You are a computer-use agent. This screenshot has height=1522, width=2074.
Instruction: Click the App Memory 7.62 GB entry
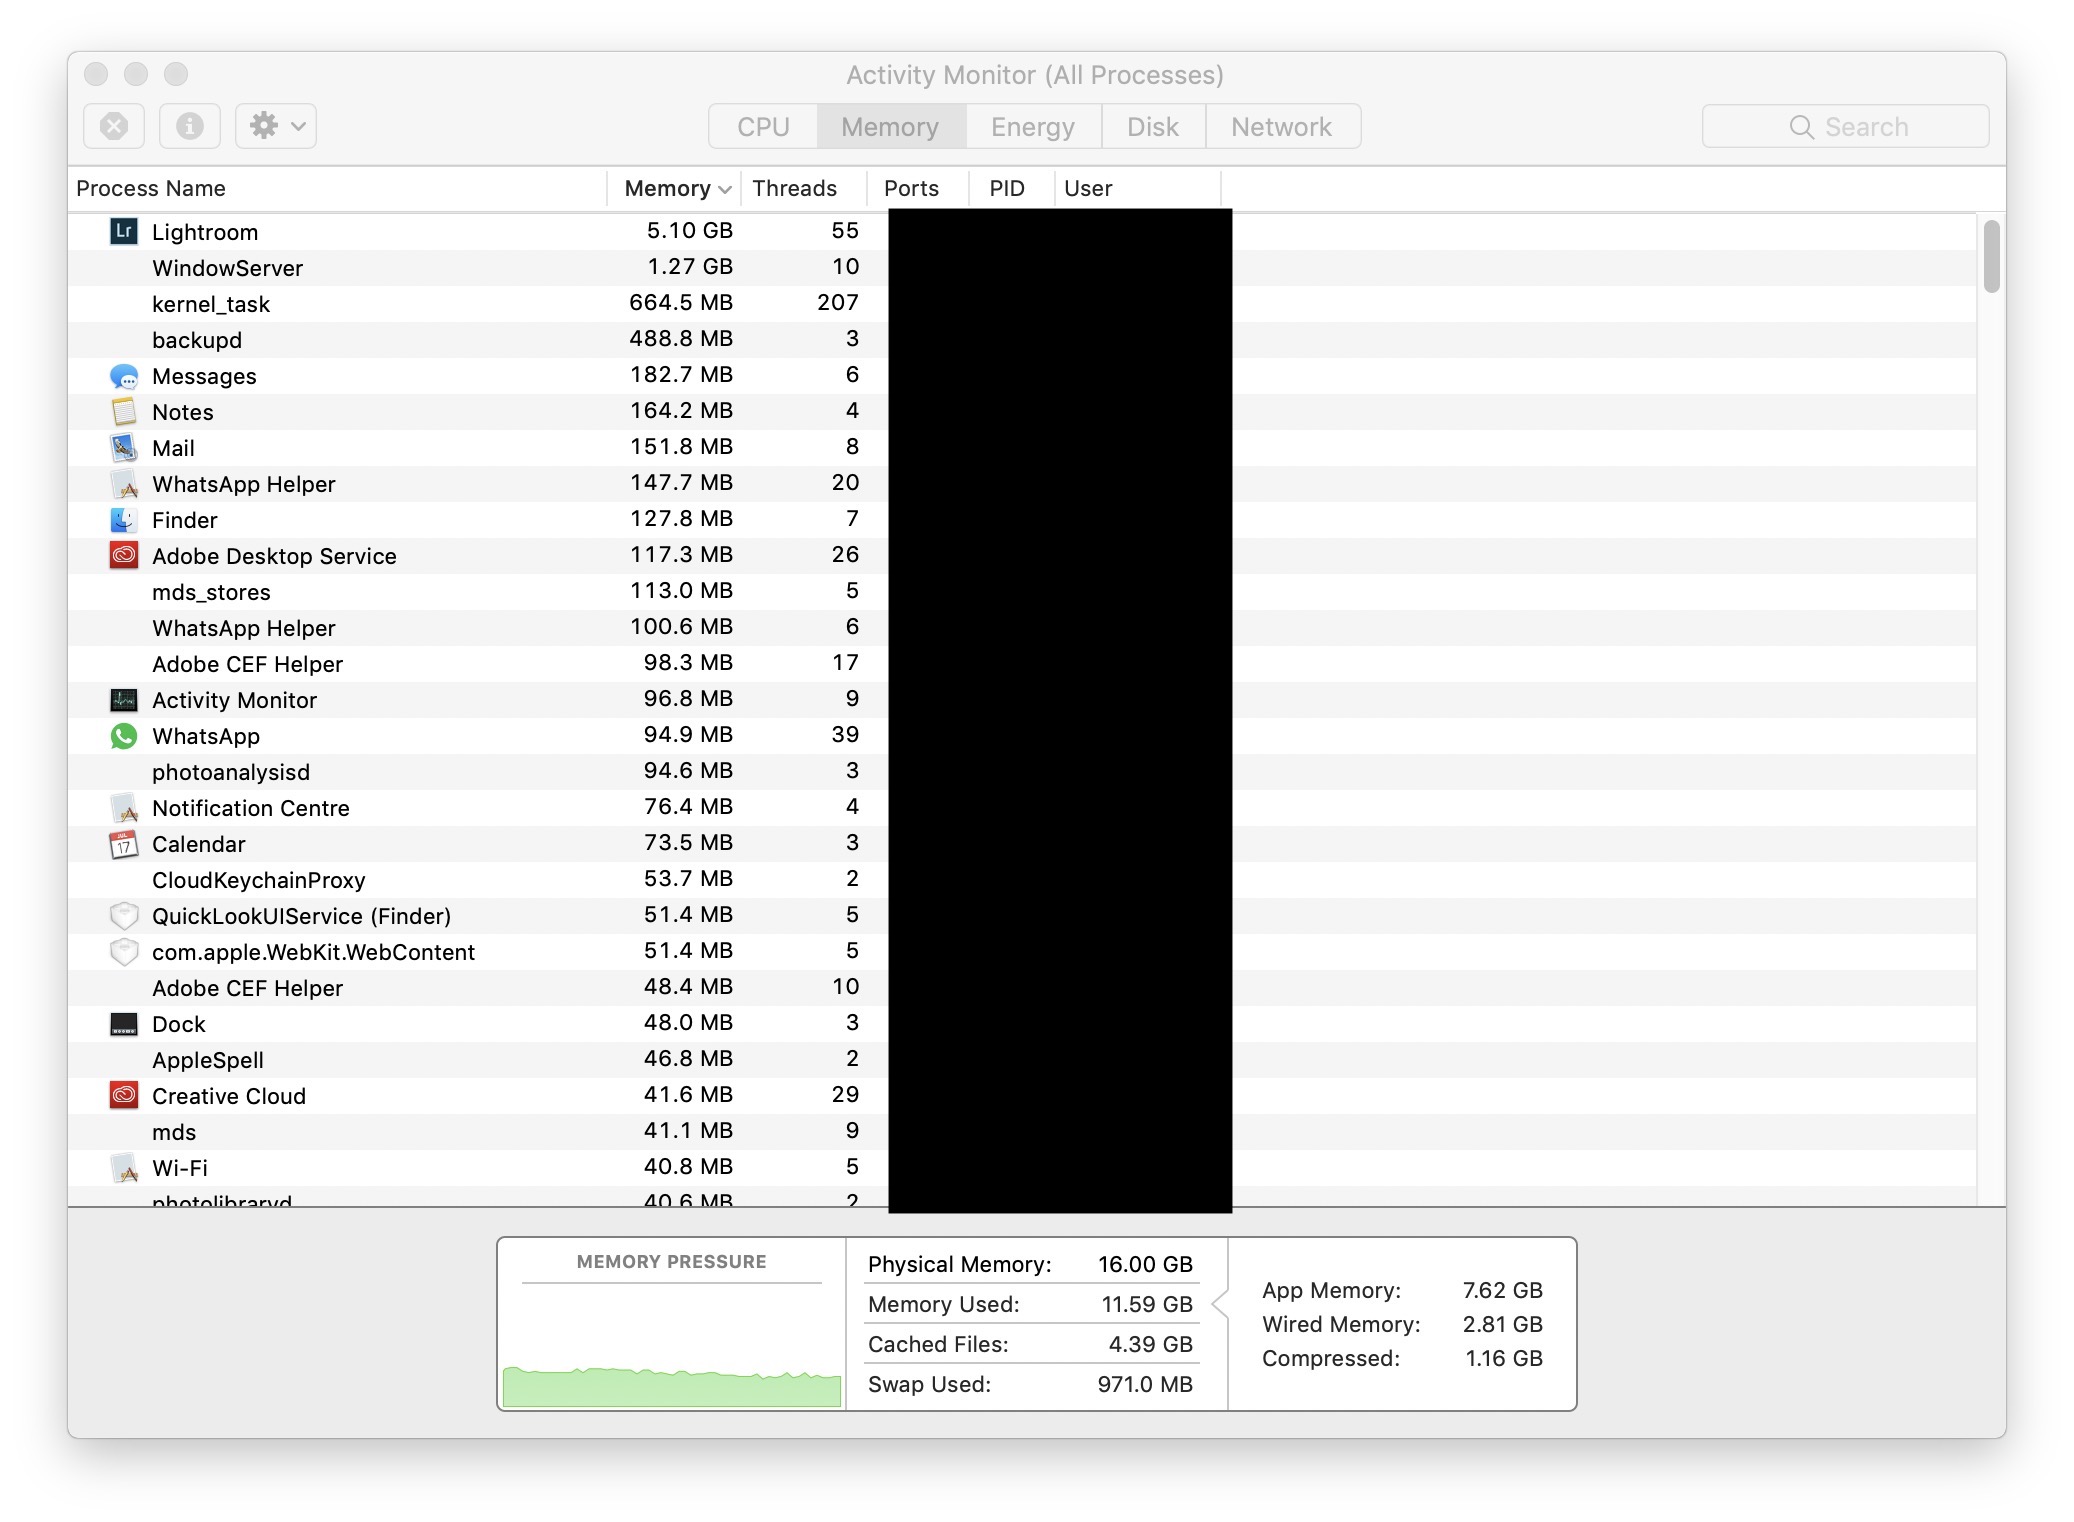coord(1402,1290)
